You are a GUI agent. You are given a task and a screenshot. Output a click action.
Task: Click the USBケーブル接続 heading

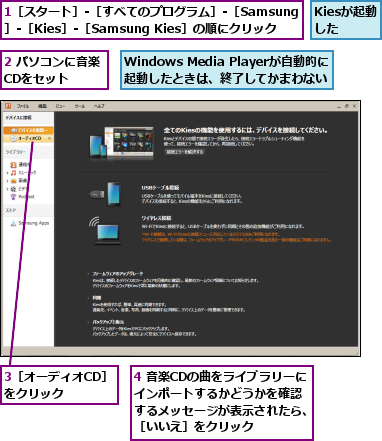(x=160, y=188)
